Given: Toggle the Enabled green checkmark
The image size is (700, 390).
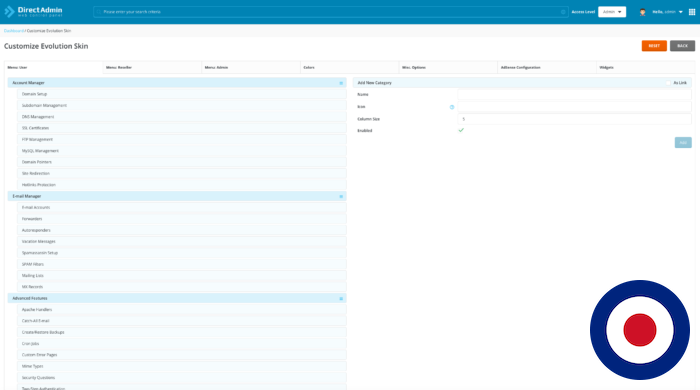Looking at the screenshot, I should pos(461,130).
